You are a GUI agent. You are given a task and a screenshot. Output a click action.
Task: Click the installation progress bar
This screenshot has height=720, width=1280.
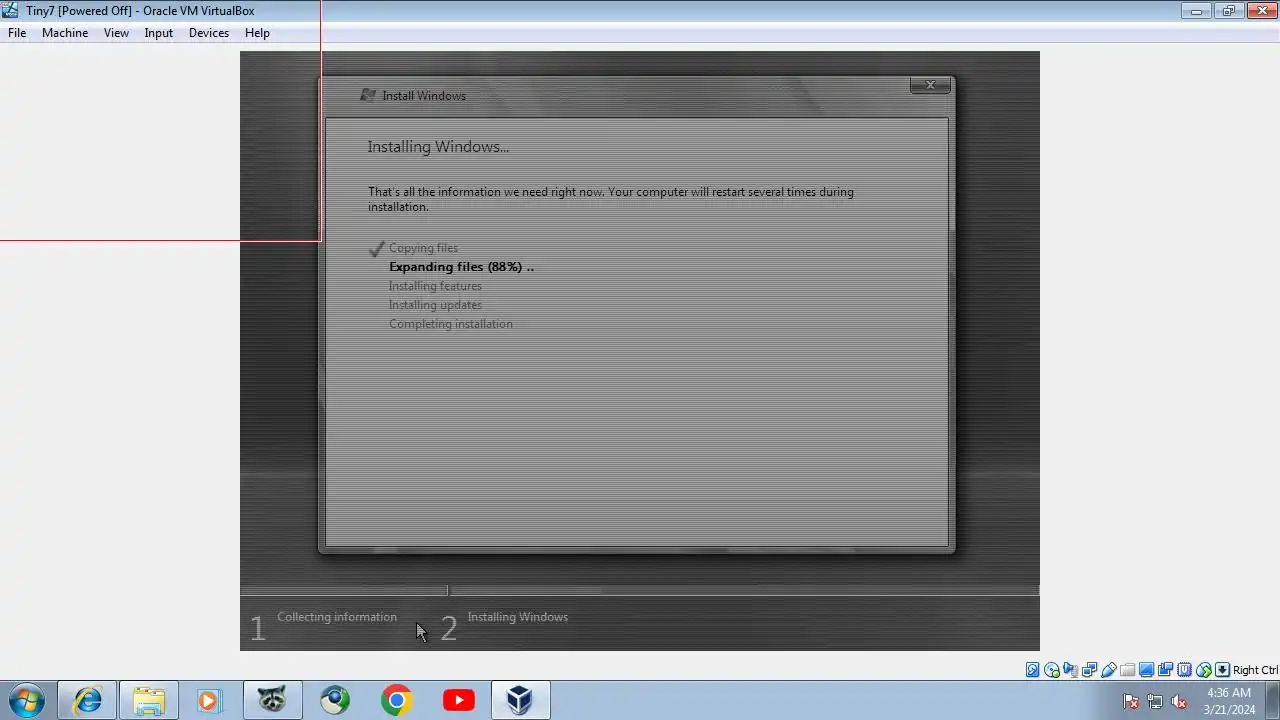(640, 591)
